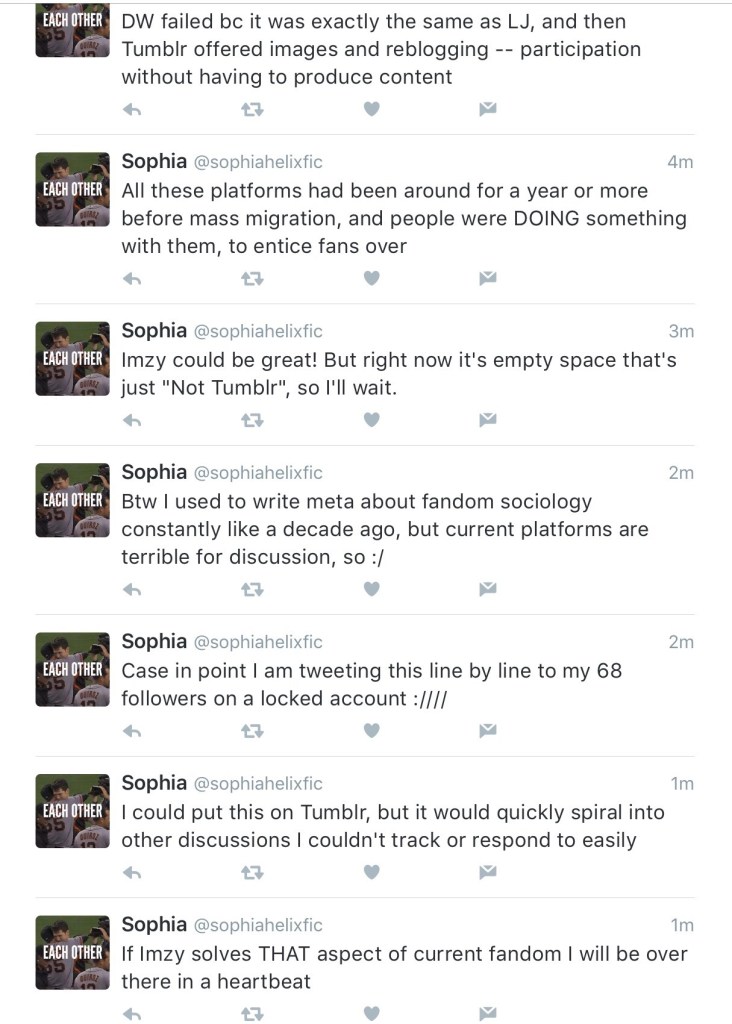Viewport: 732px width, 1024px height.
Task: Like the "Case in point" tweet
Action: [x=371, y=731]
